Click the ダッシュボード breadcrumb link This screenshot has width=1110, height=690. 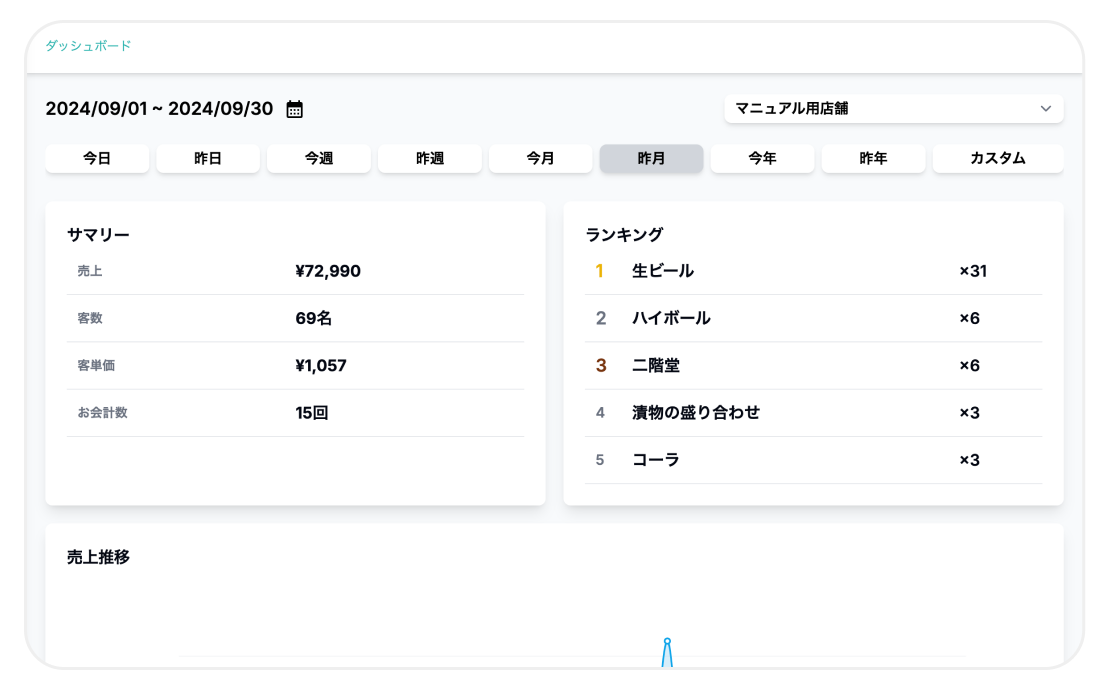pos(88,46)
